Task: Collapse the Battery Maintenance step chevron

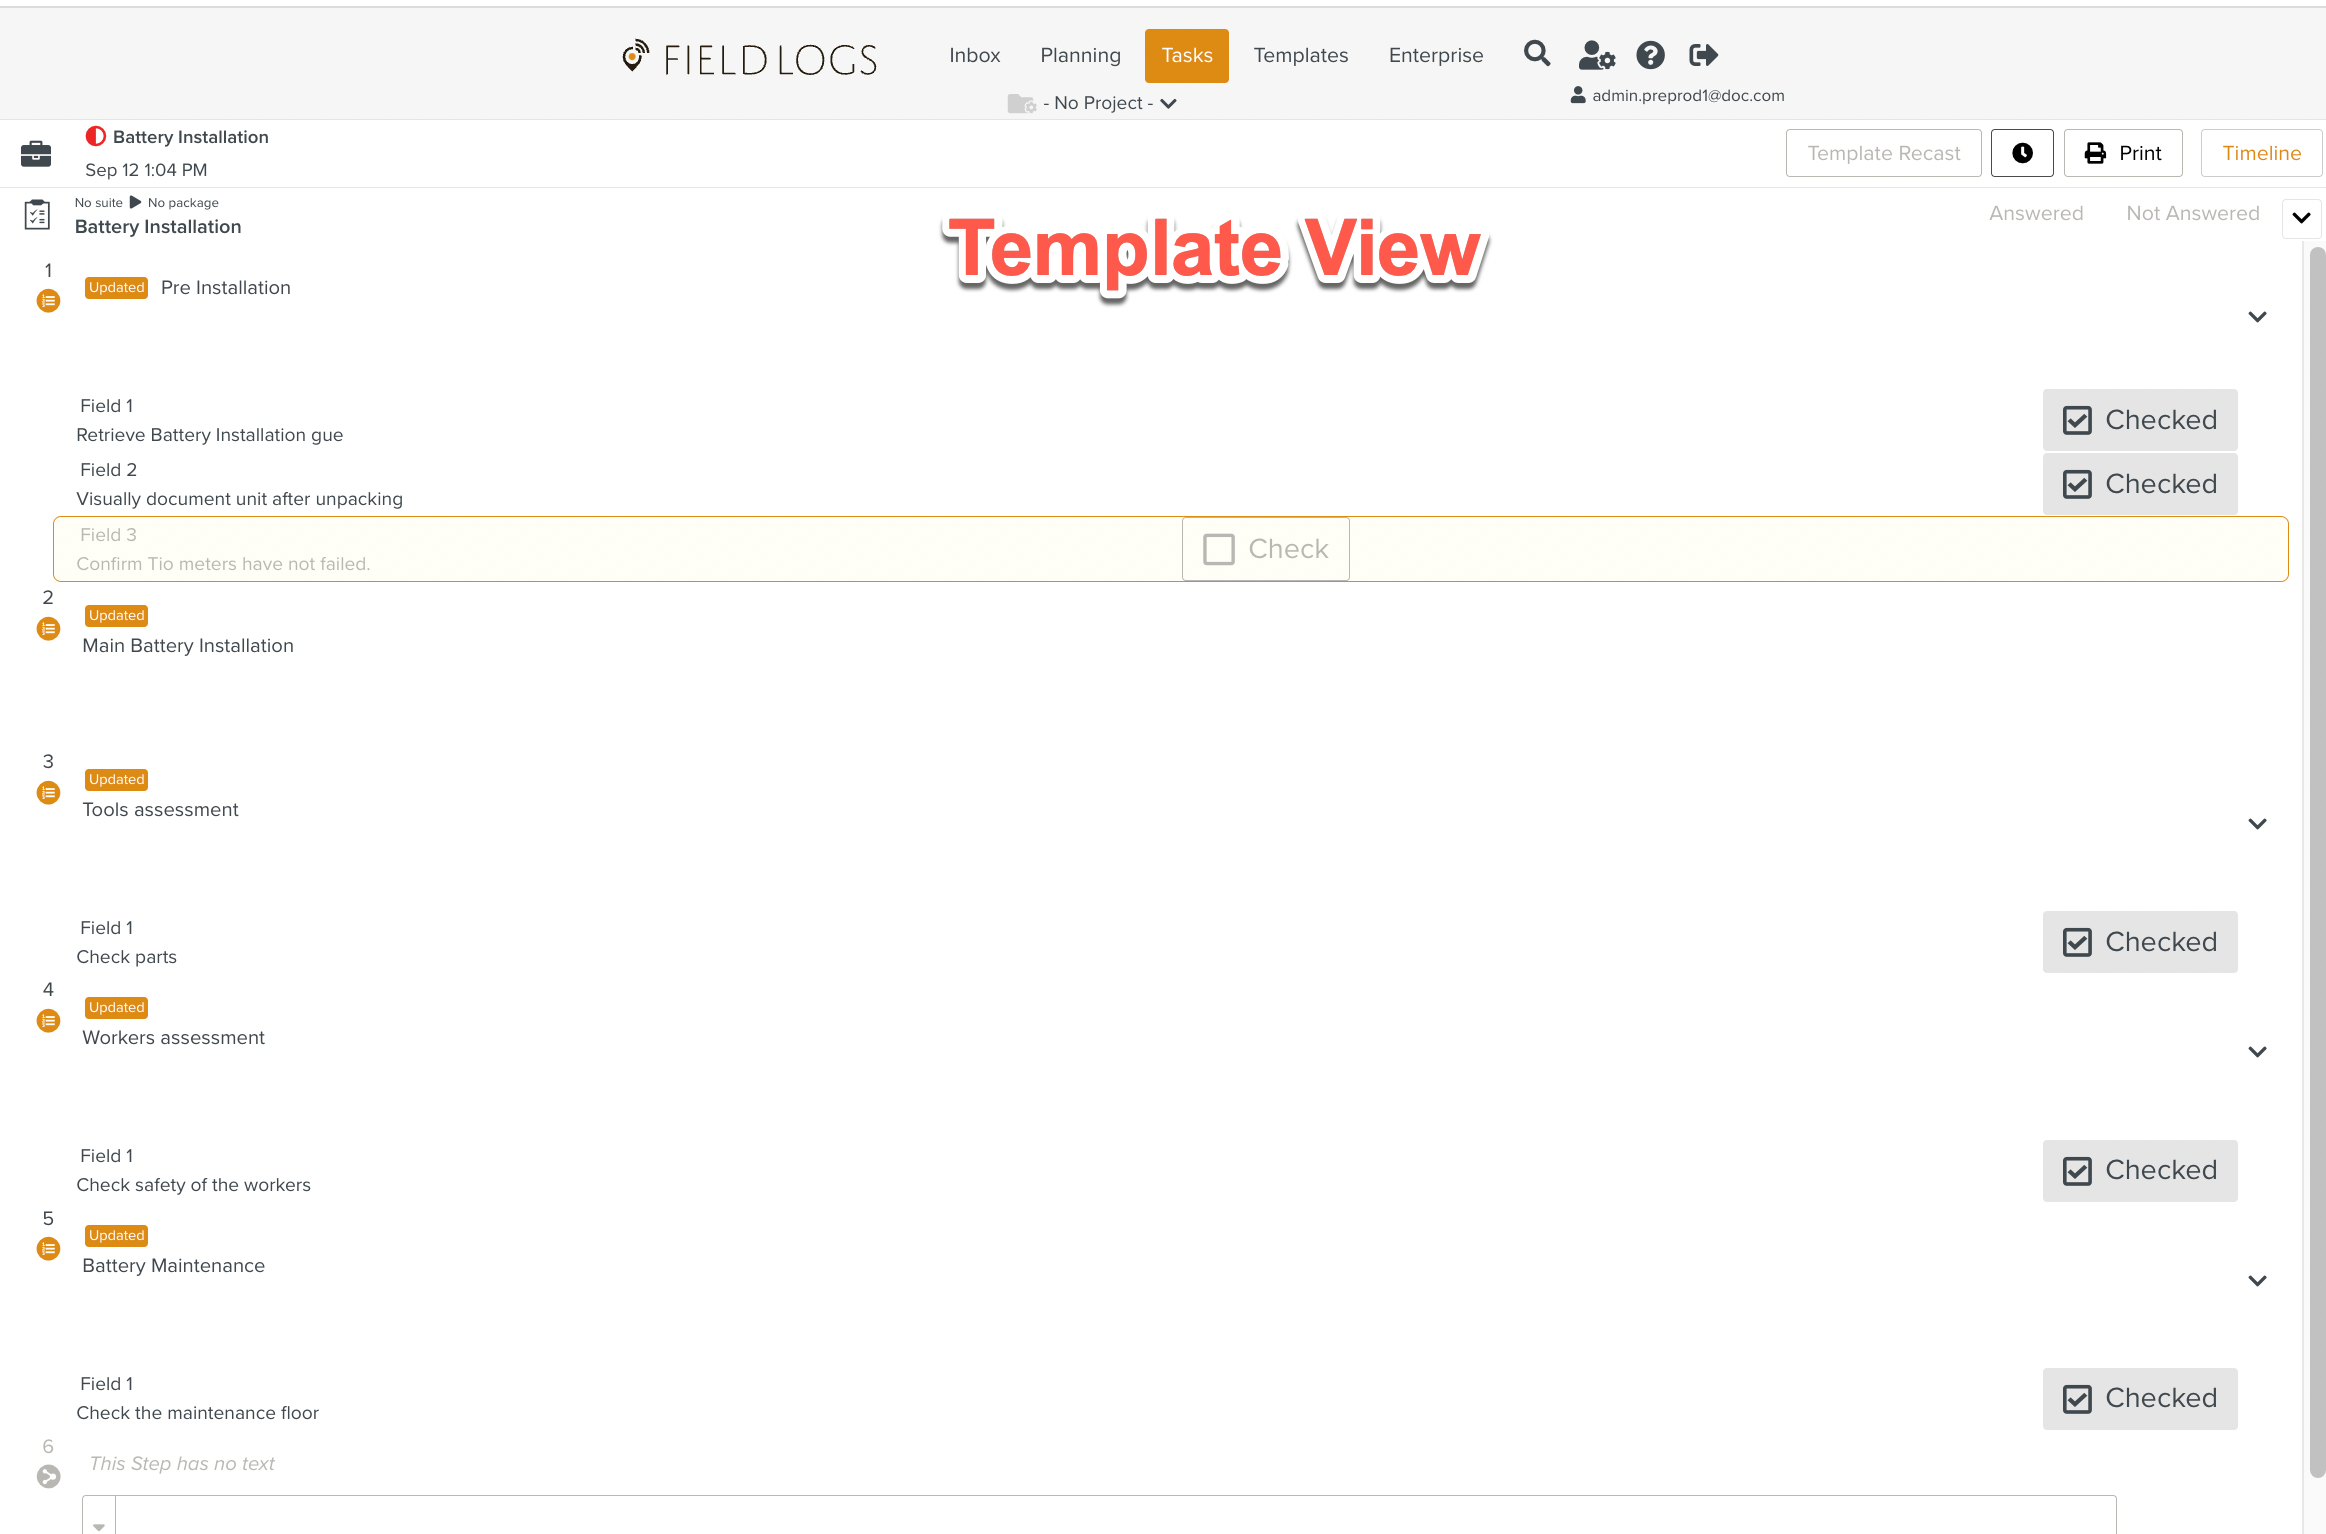Action: [2257, 1281]
